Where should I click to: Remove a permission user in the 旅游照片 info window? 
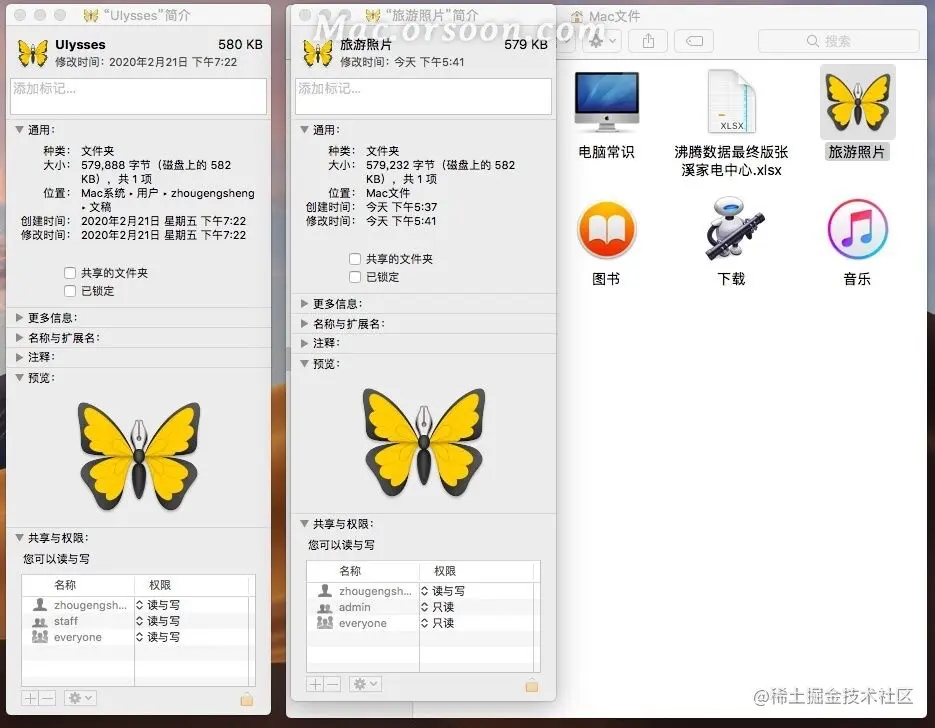coord(333,684)
